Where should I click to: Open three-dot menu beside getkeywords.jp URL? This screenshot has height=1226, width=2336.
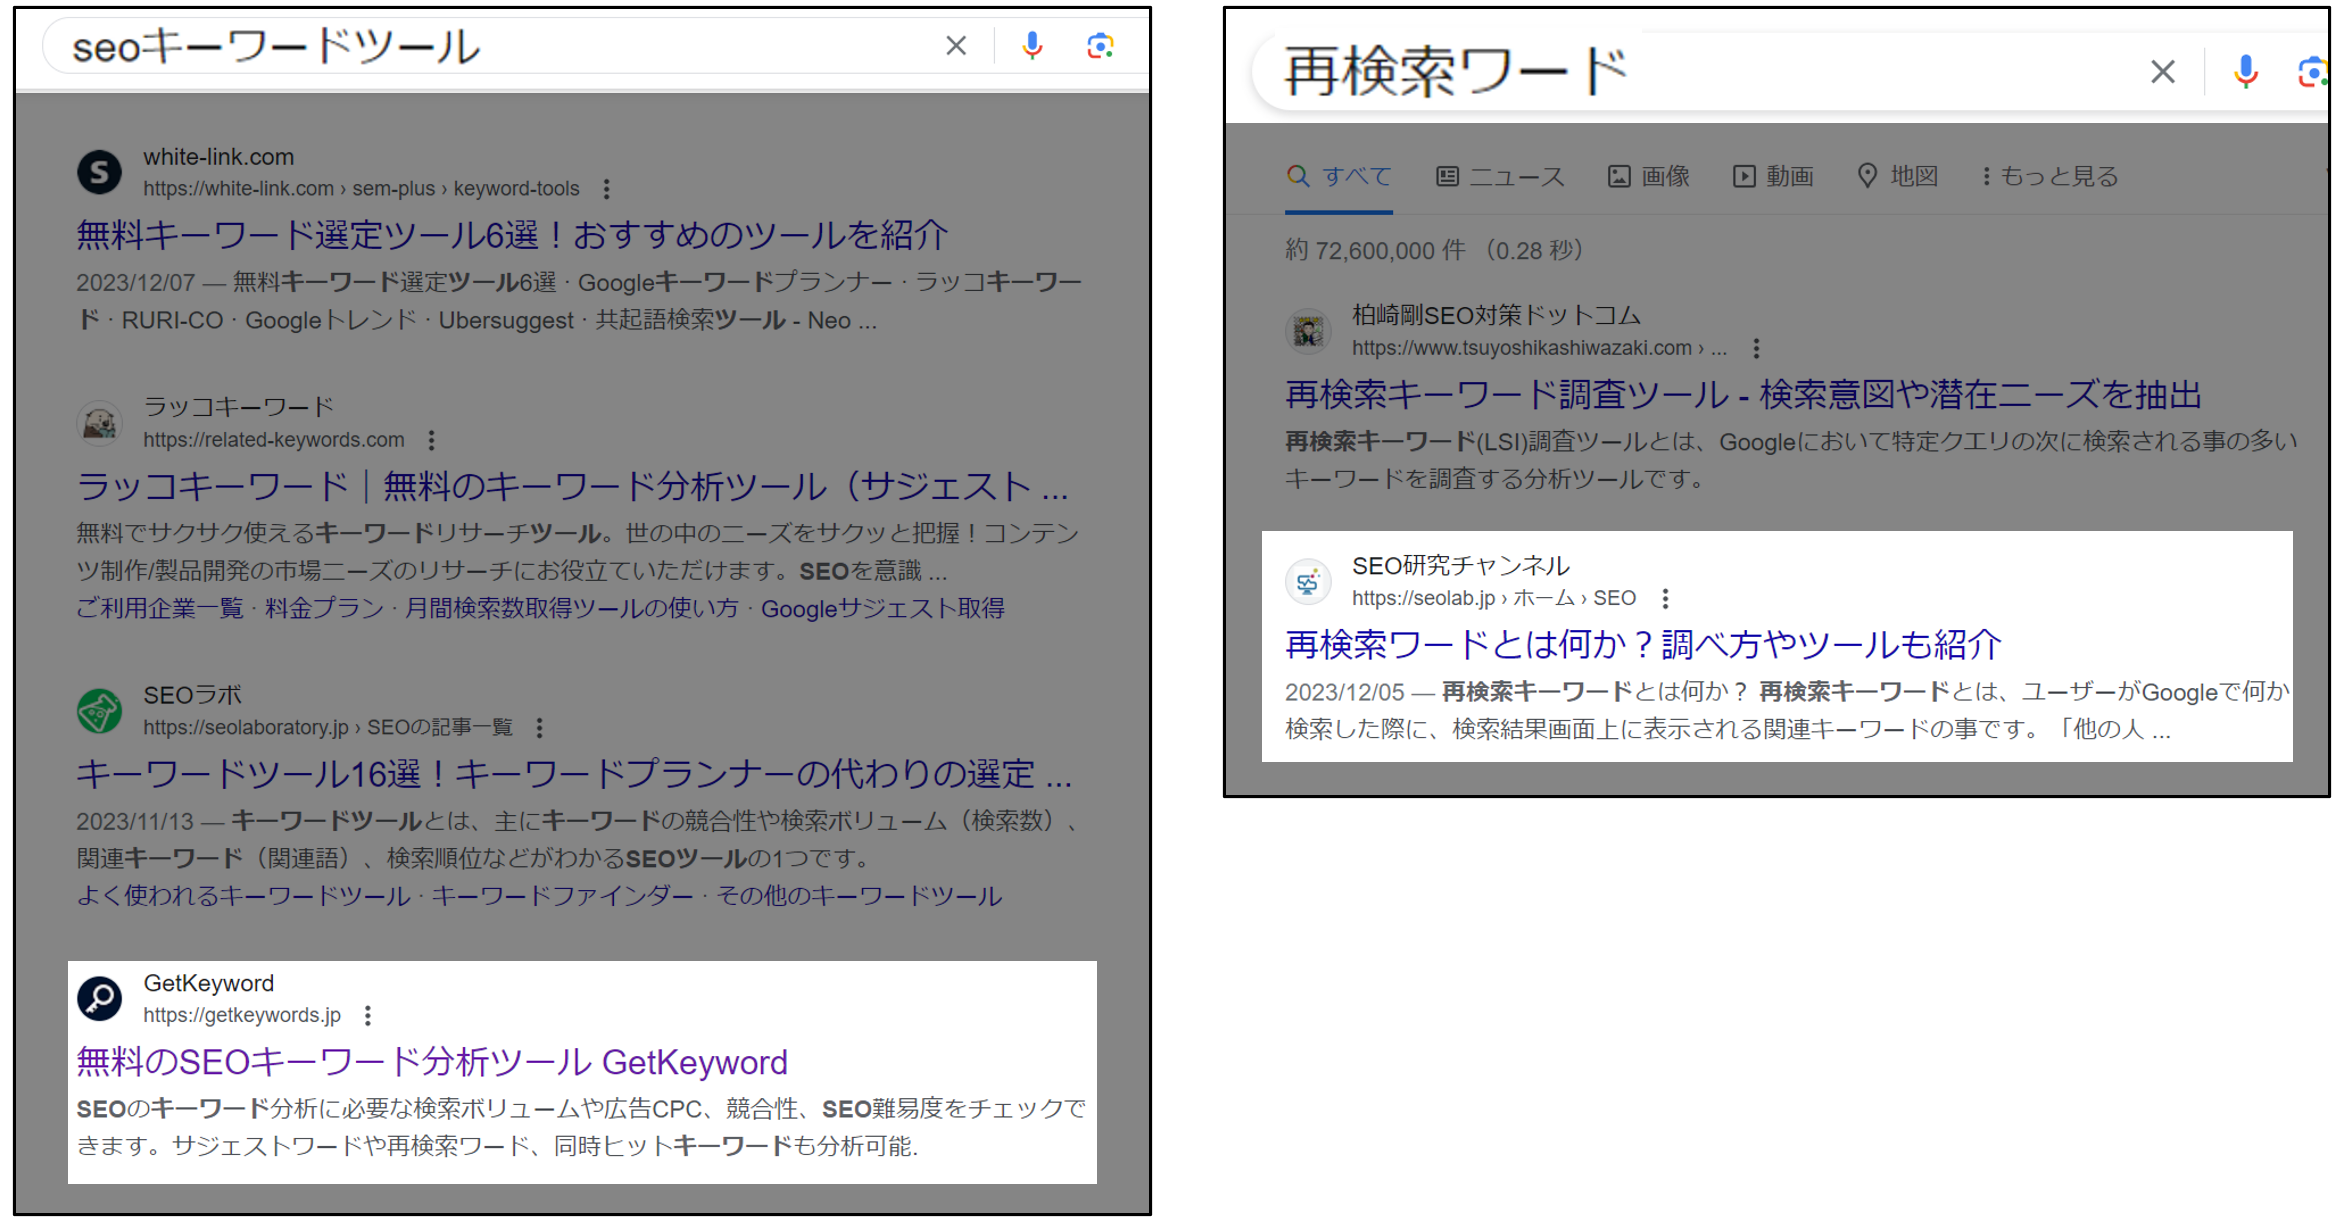pos(368,1016)
